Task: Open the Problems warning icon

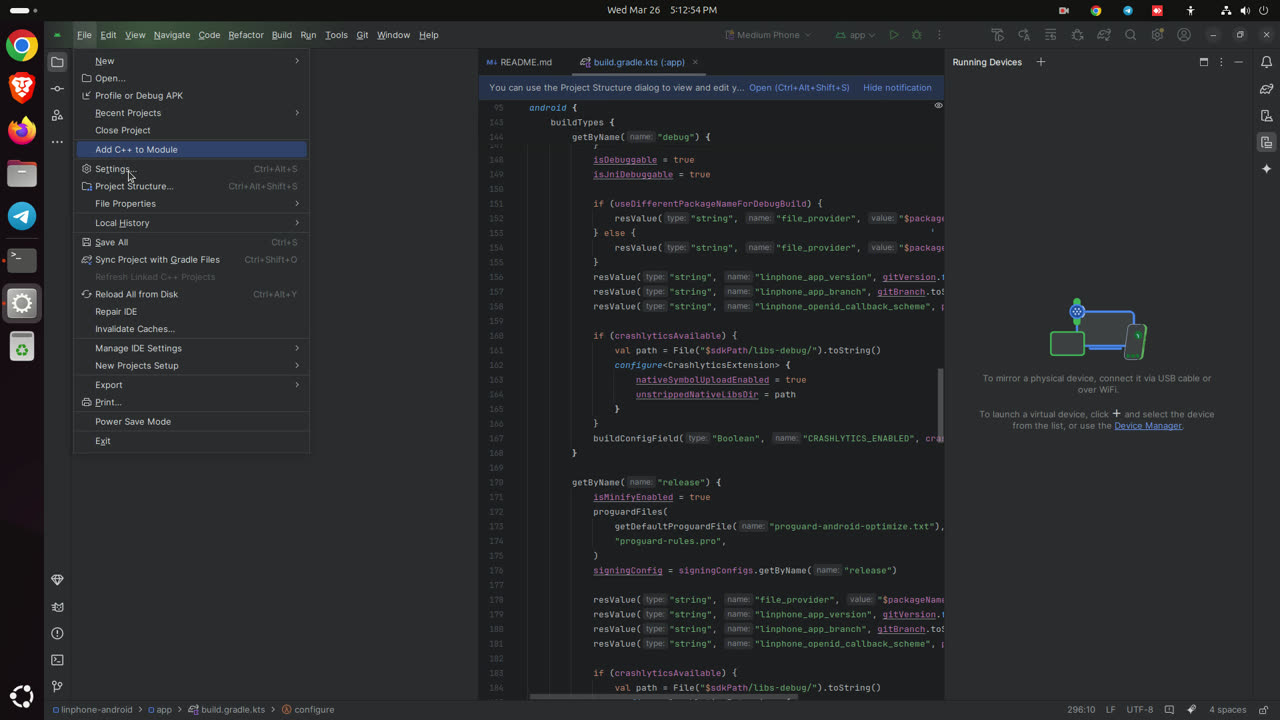Action: pyautogui.click(x=57, y=633)
